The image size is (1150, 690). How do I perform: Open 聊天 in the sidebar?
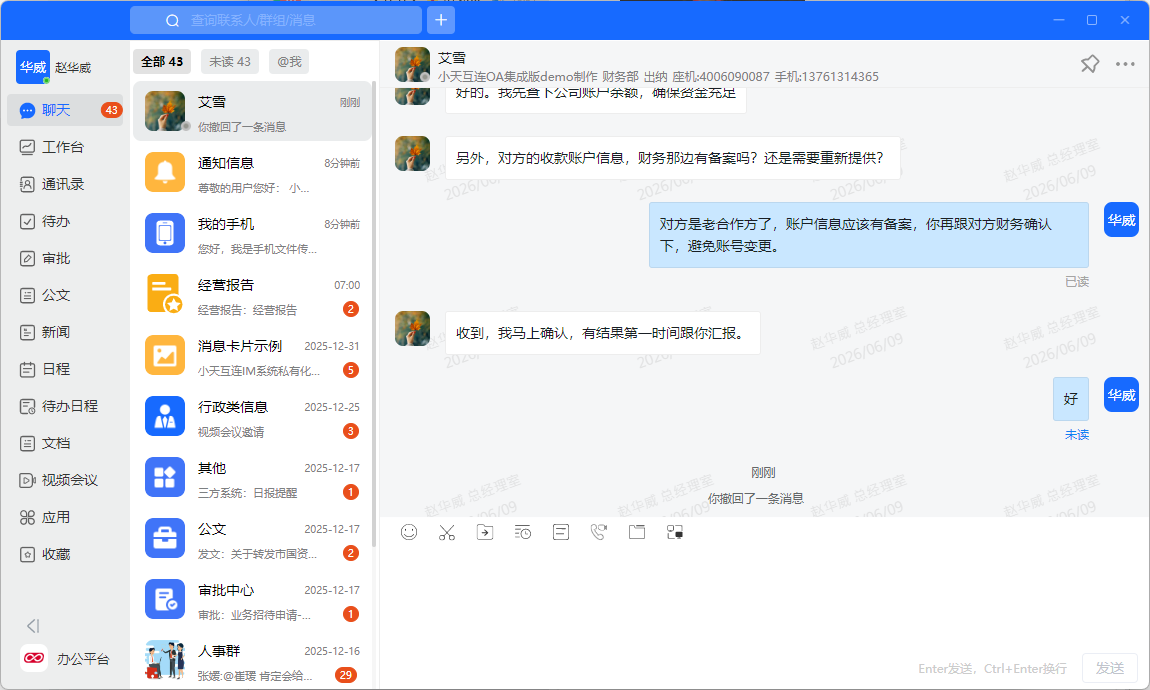click(x=65, y=110)
